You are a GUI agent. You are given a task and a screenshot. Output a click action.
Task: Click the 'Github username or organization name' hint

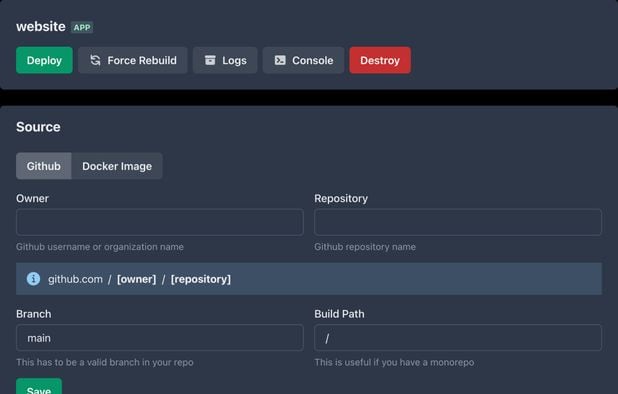coord(100,247)
